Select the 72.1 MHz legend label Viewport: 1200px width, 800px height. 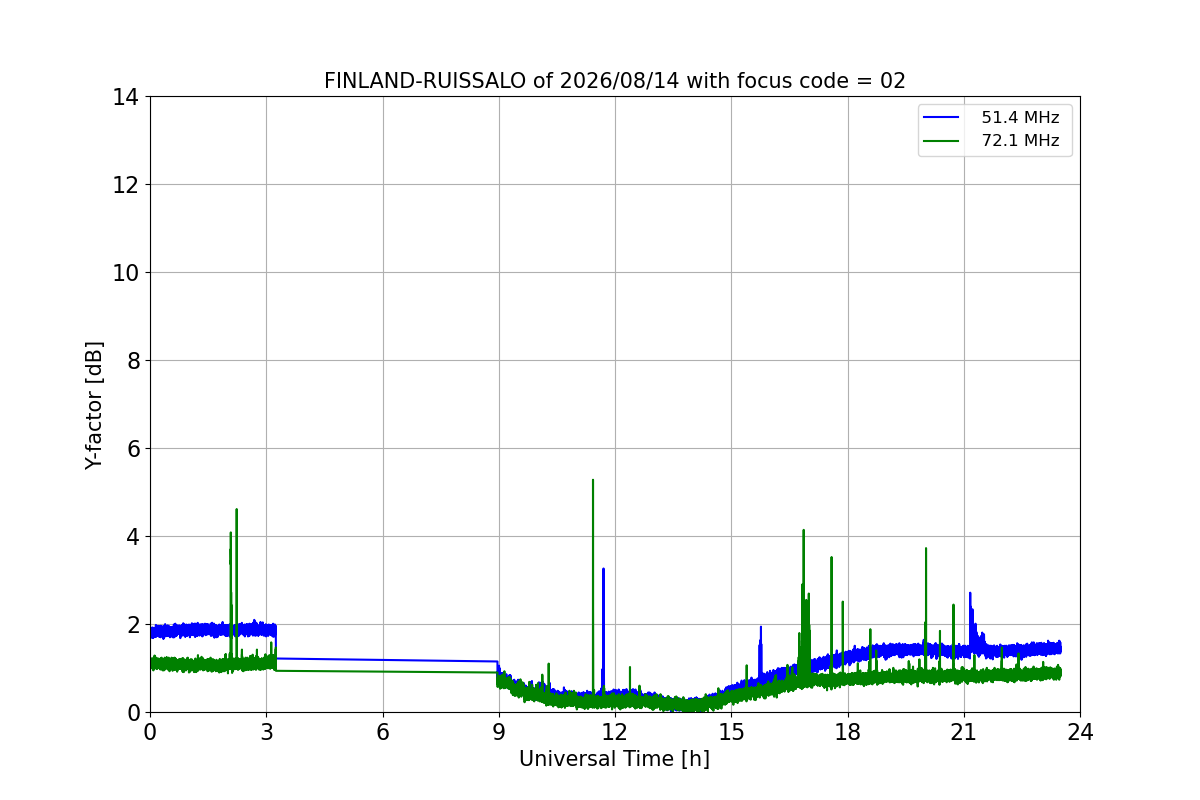click(x=1020, y=141)
